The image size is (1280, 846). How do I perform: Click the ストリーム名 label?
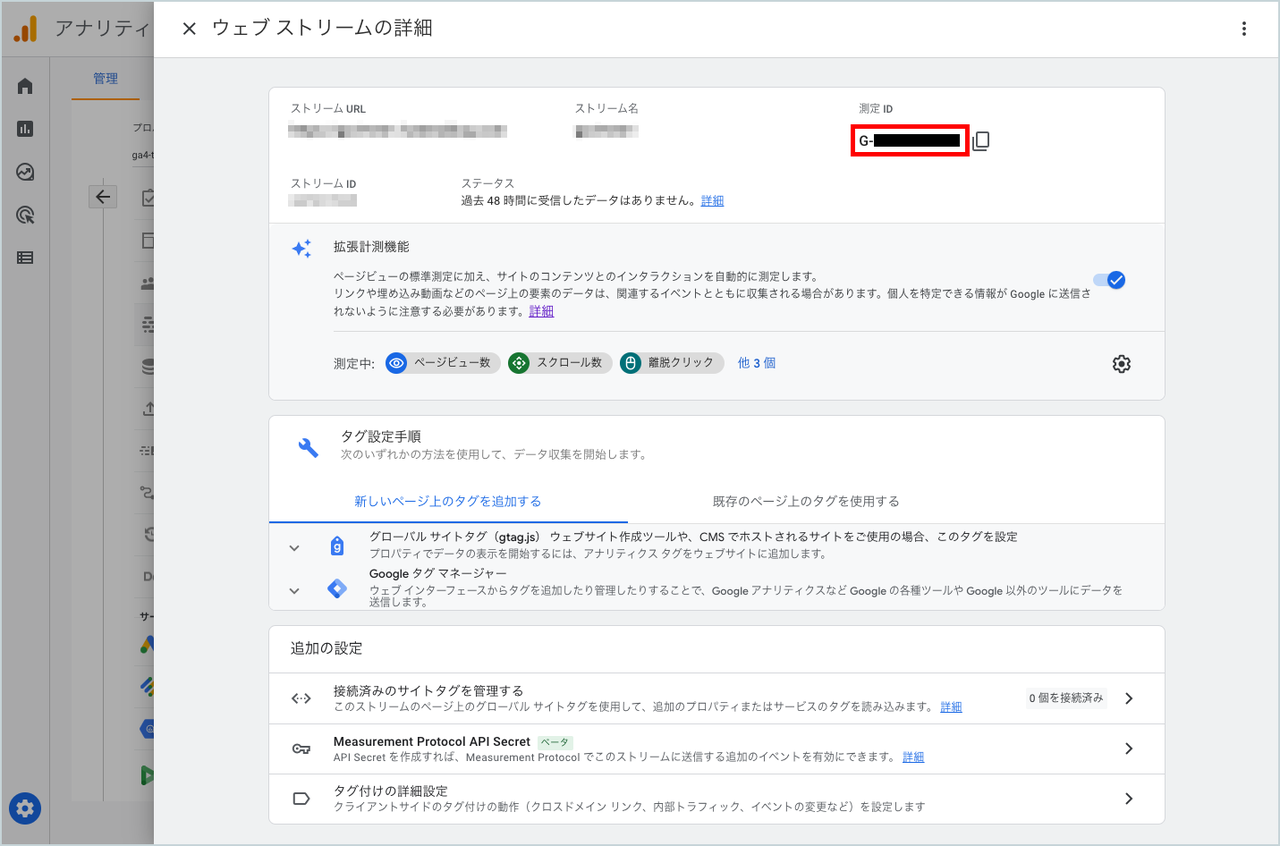click(x=606, y=108)
